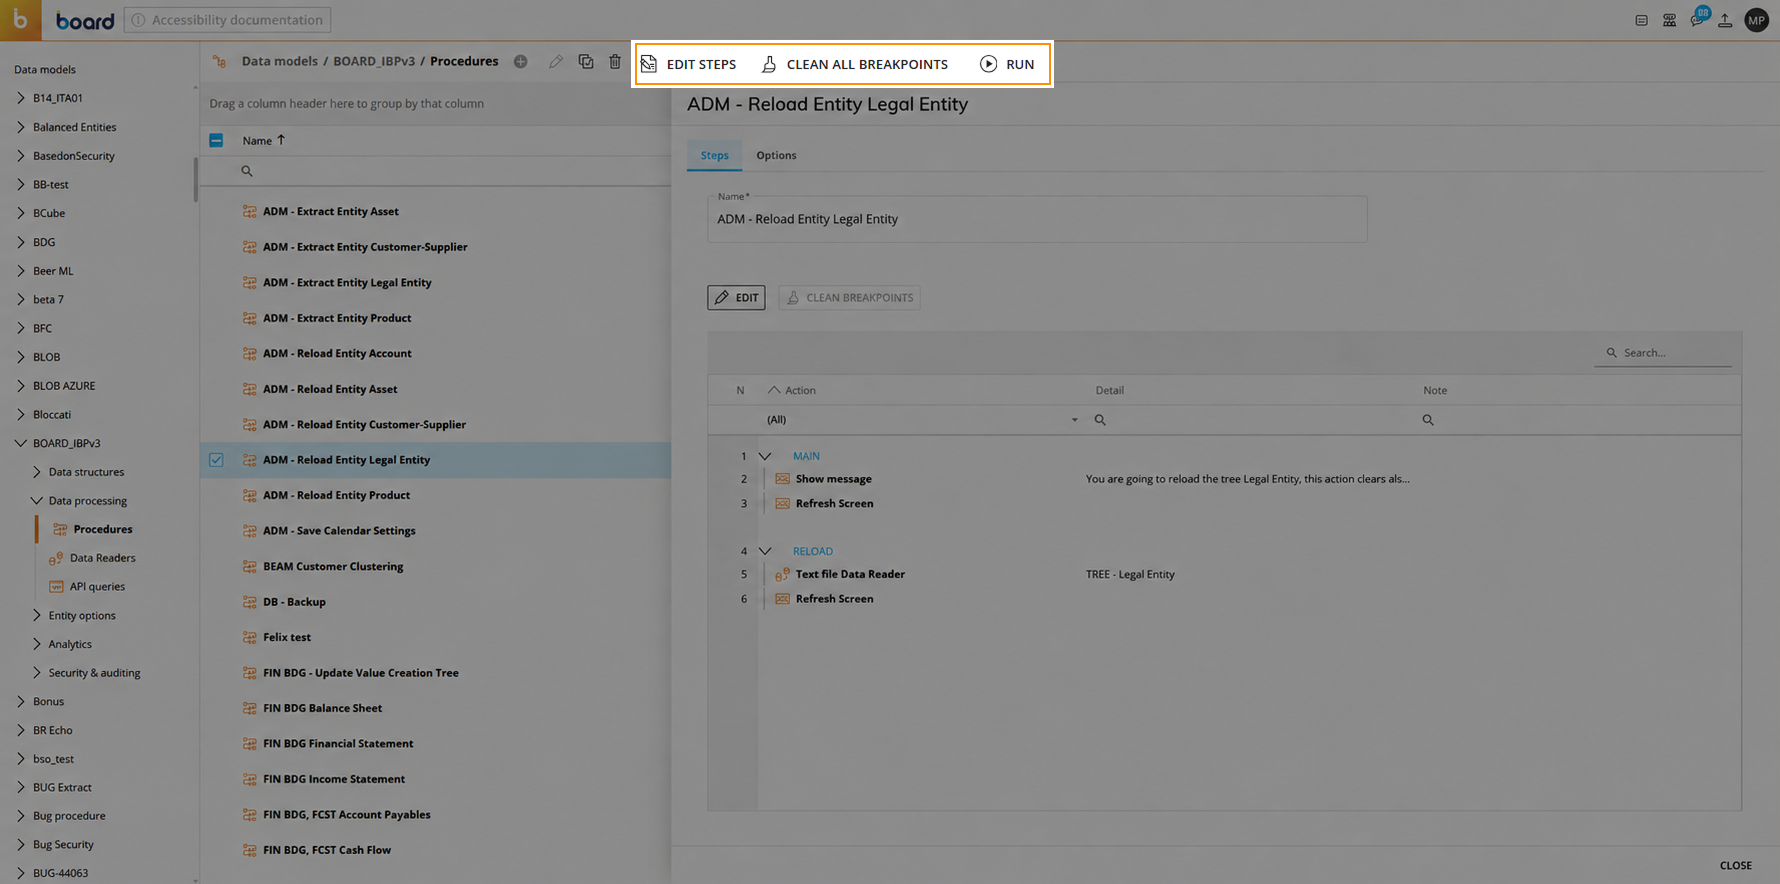
Task: Click the icon beside ADM - Reload Entity Account
Action: 250,354
